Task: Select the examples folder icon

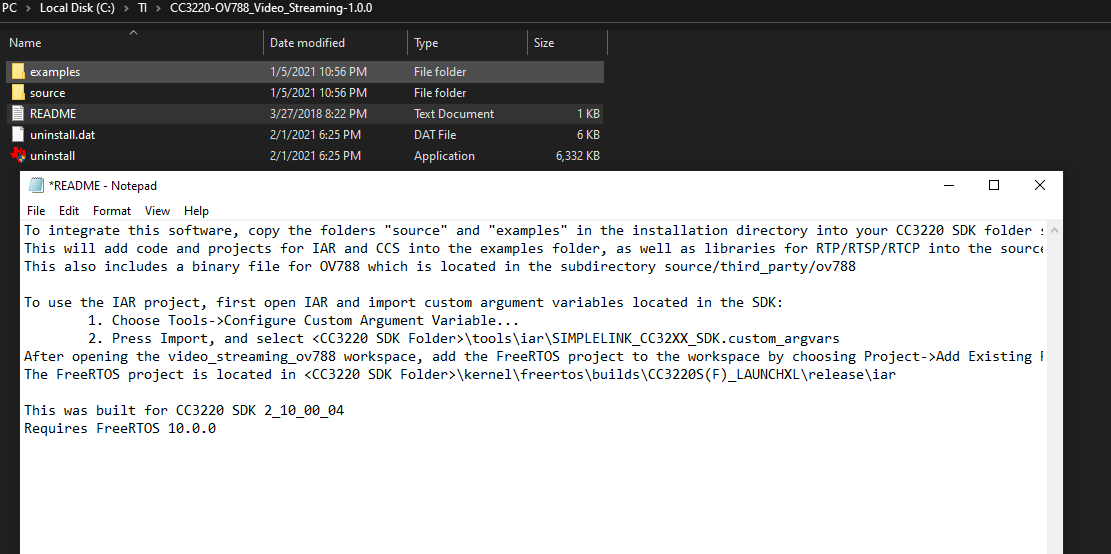Action: pyautogui.click(x=18, y=72)
